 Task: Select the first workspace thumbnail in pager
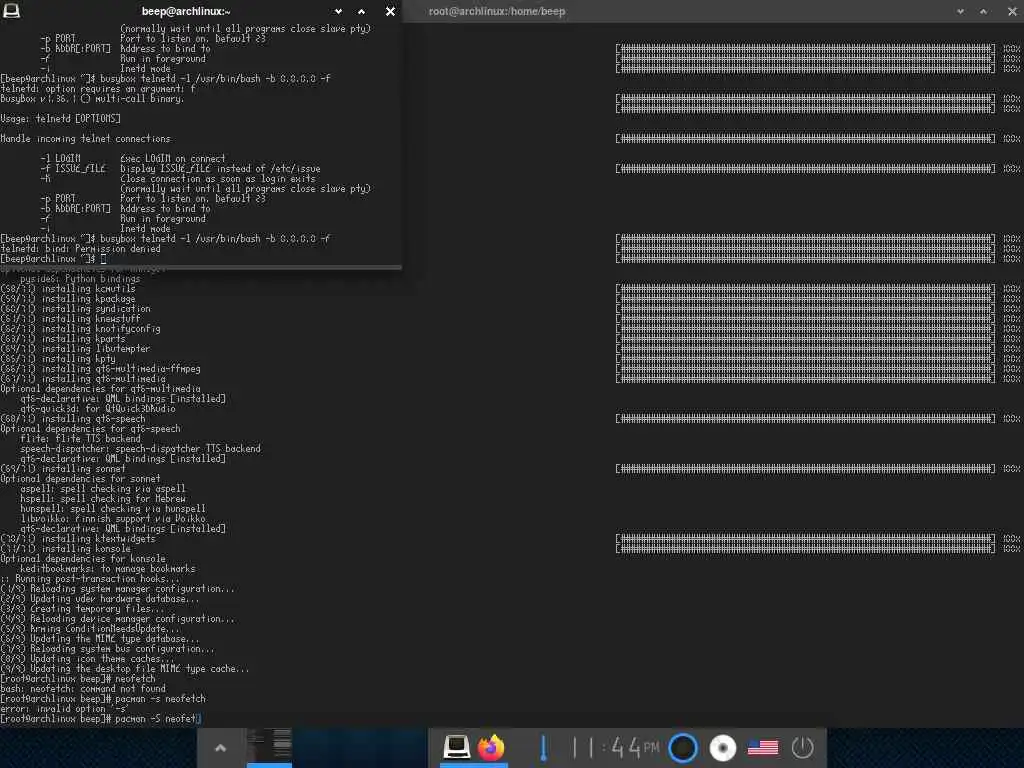point(269,746)
